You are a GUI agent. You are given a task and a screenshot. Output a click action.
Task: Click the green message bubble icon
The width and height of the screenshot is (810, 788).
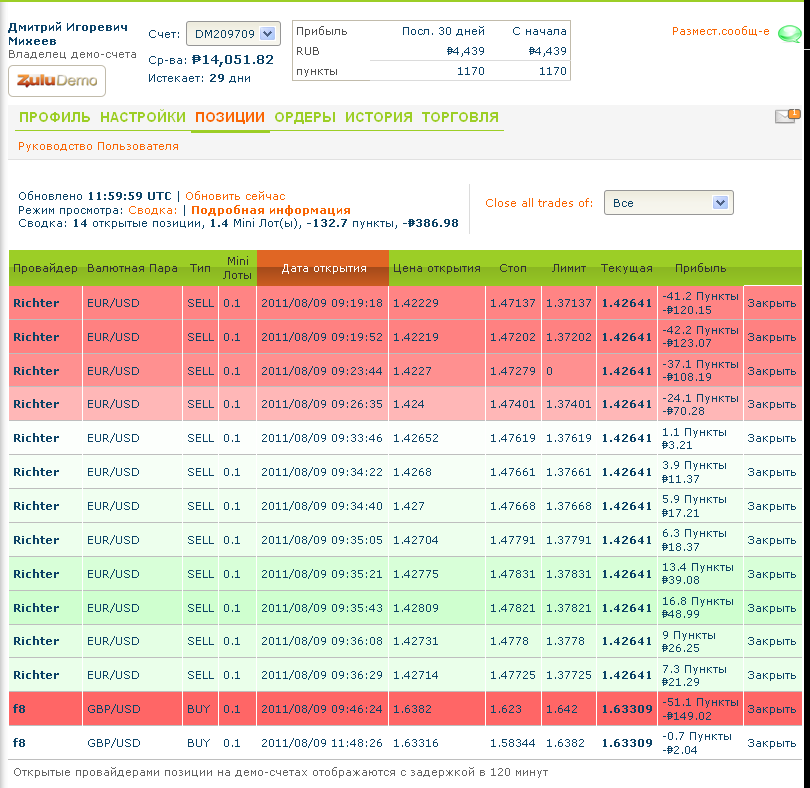point(789,35)
